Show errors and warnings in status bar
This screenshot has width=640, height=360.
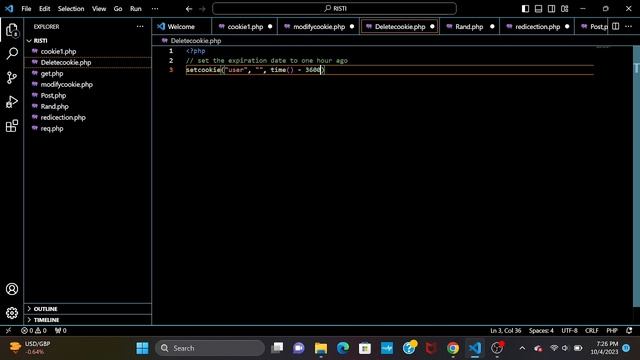(34, 331)
